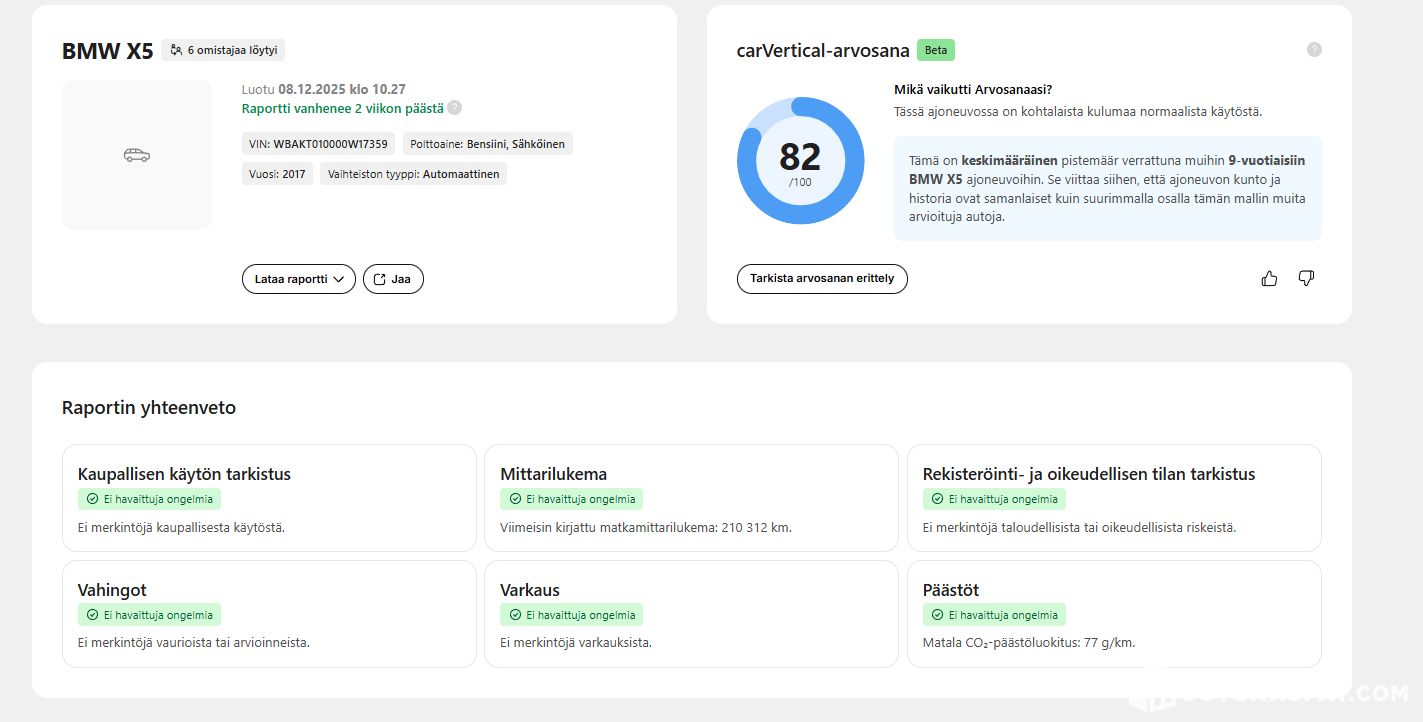Select the Kaupallisen käytön tarkistus card
Viewport: 1423px width, 722px height.
click(x=269, y=498)
